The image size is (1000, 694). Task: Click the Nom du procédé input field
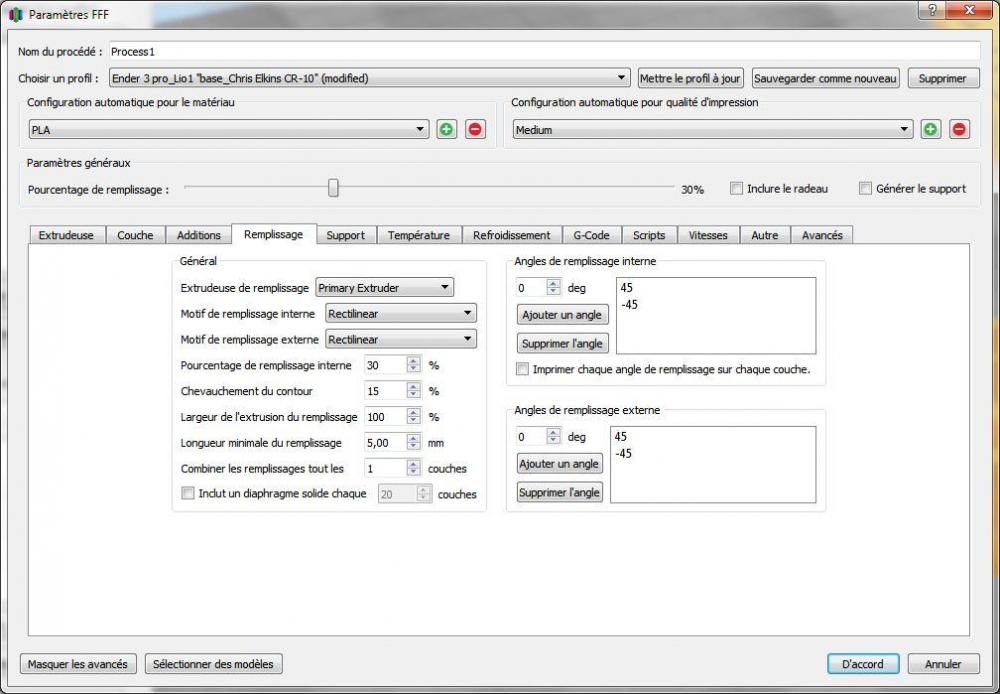(544, 52)
